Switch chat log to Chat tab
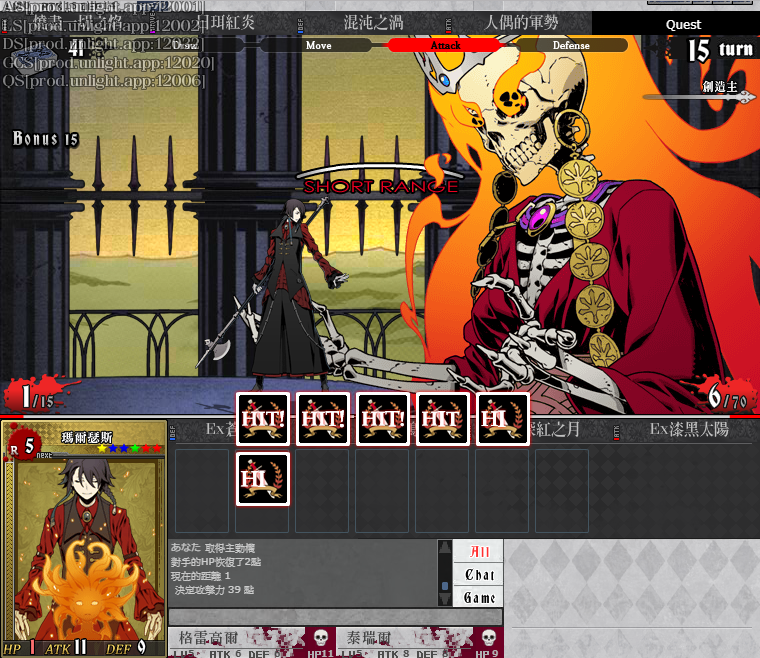The width and height of the screenshot is (760, 658). pos(479,575)
